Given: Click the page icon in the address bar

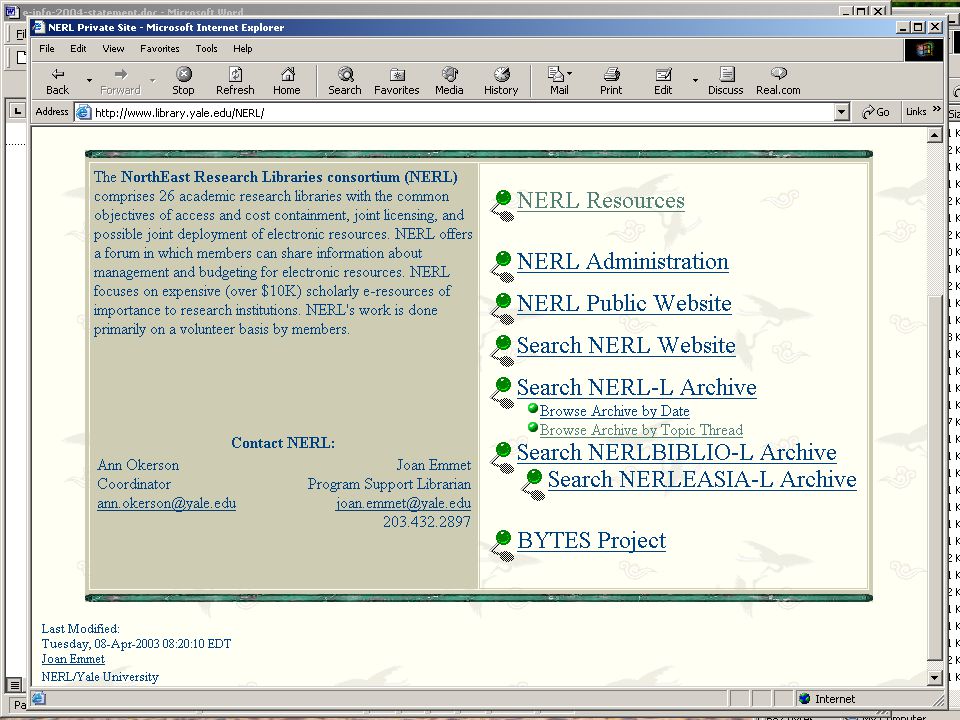Looking at the screenshot, I should pos(84,113).
